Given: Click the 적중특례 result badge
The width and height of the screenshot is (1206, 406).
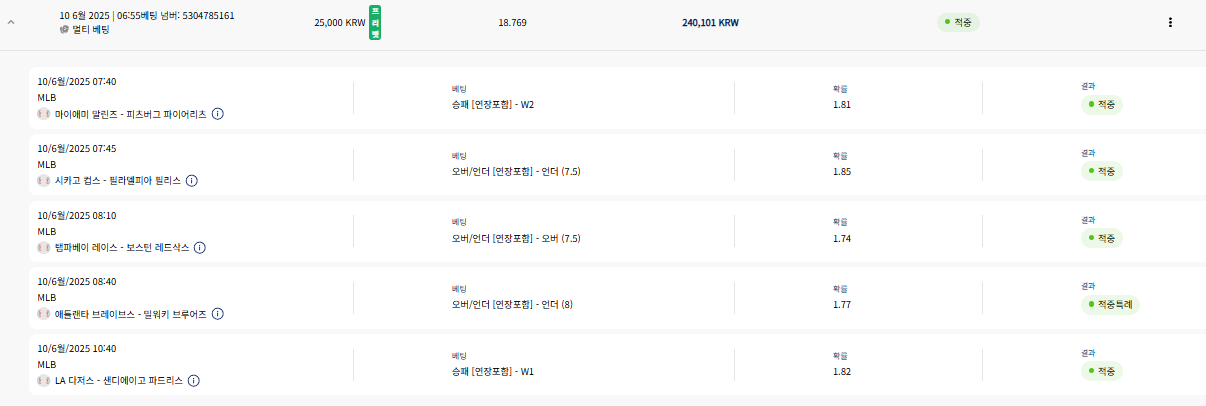Looking at the screenshot, I should click(x=1110, y=304).
